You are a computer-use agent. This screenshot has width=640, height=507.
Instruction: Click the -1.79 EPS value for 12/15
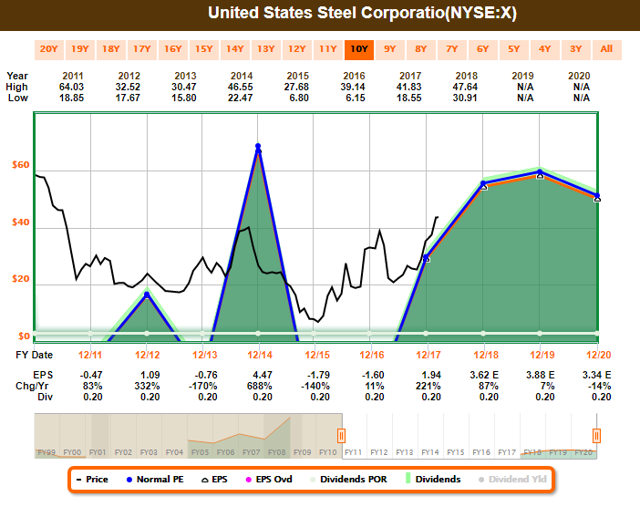tap(317, 375)
